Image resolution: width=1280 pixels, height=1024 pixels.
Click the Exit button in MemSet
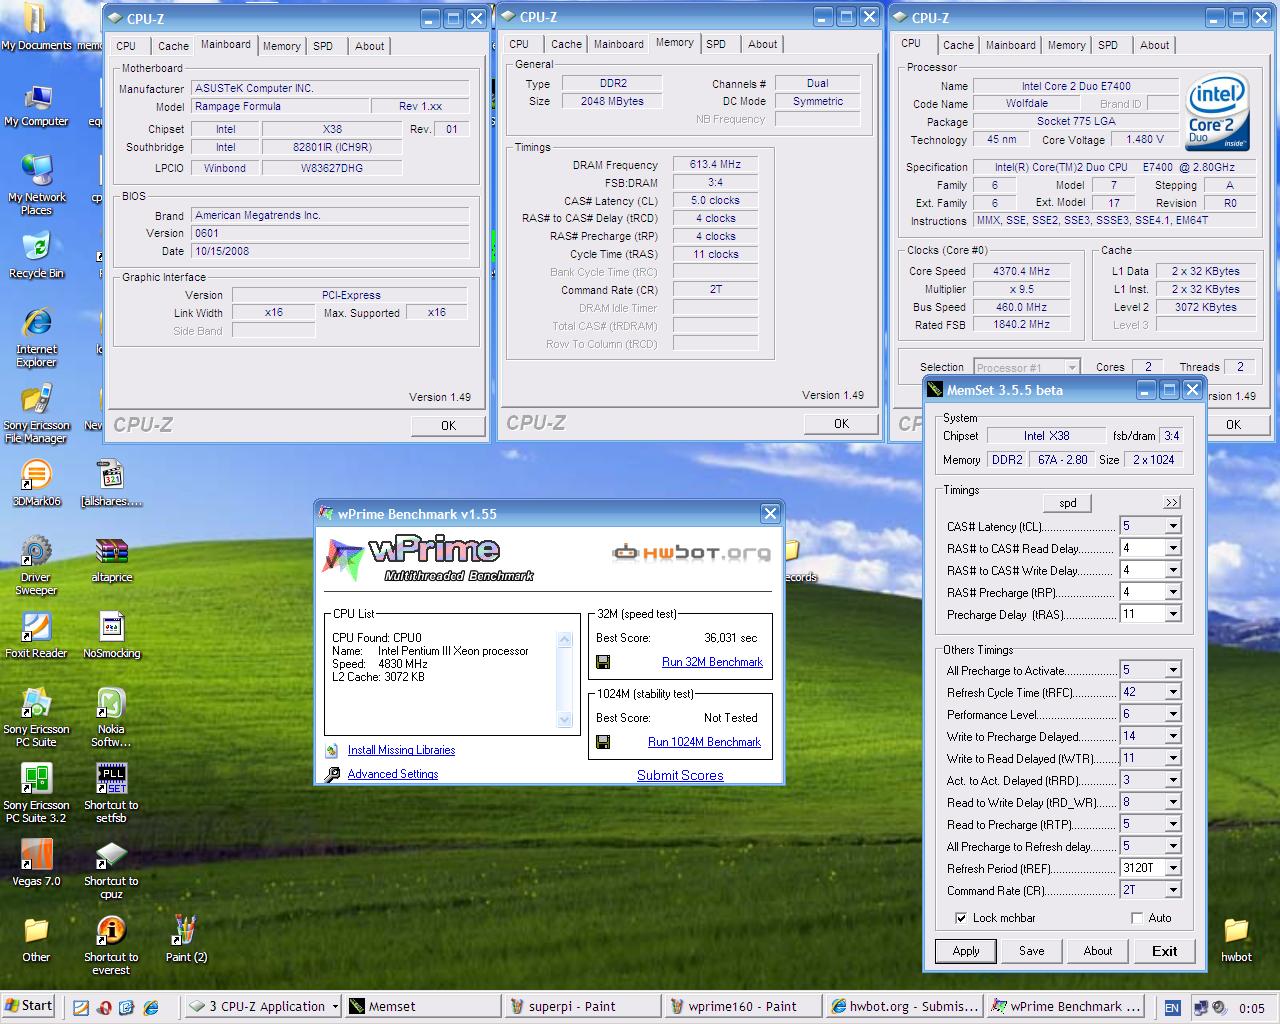(1164, 951)
